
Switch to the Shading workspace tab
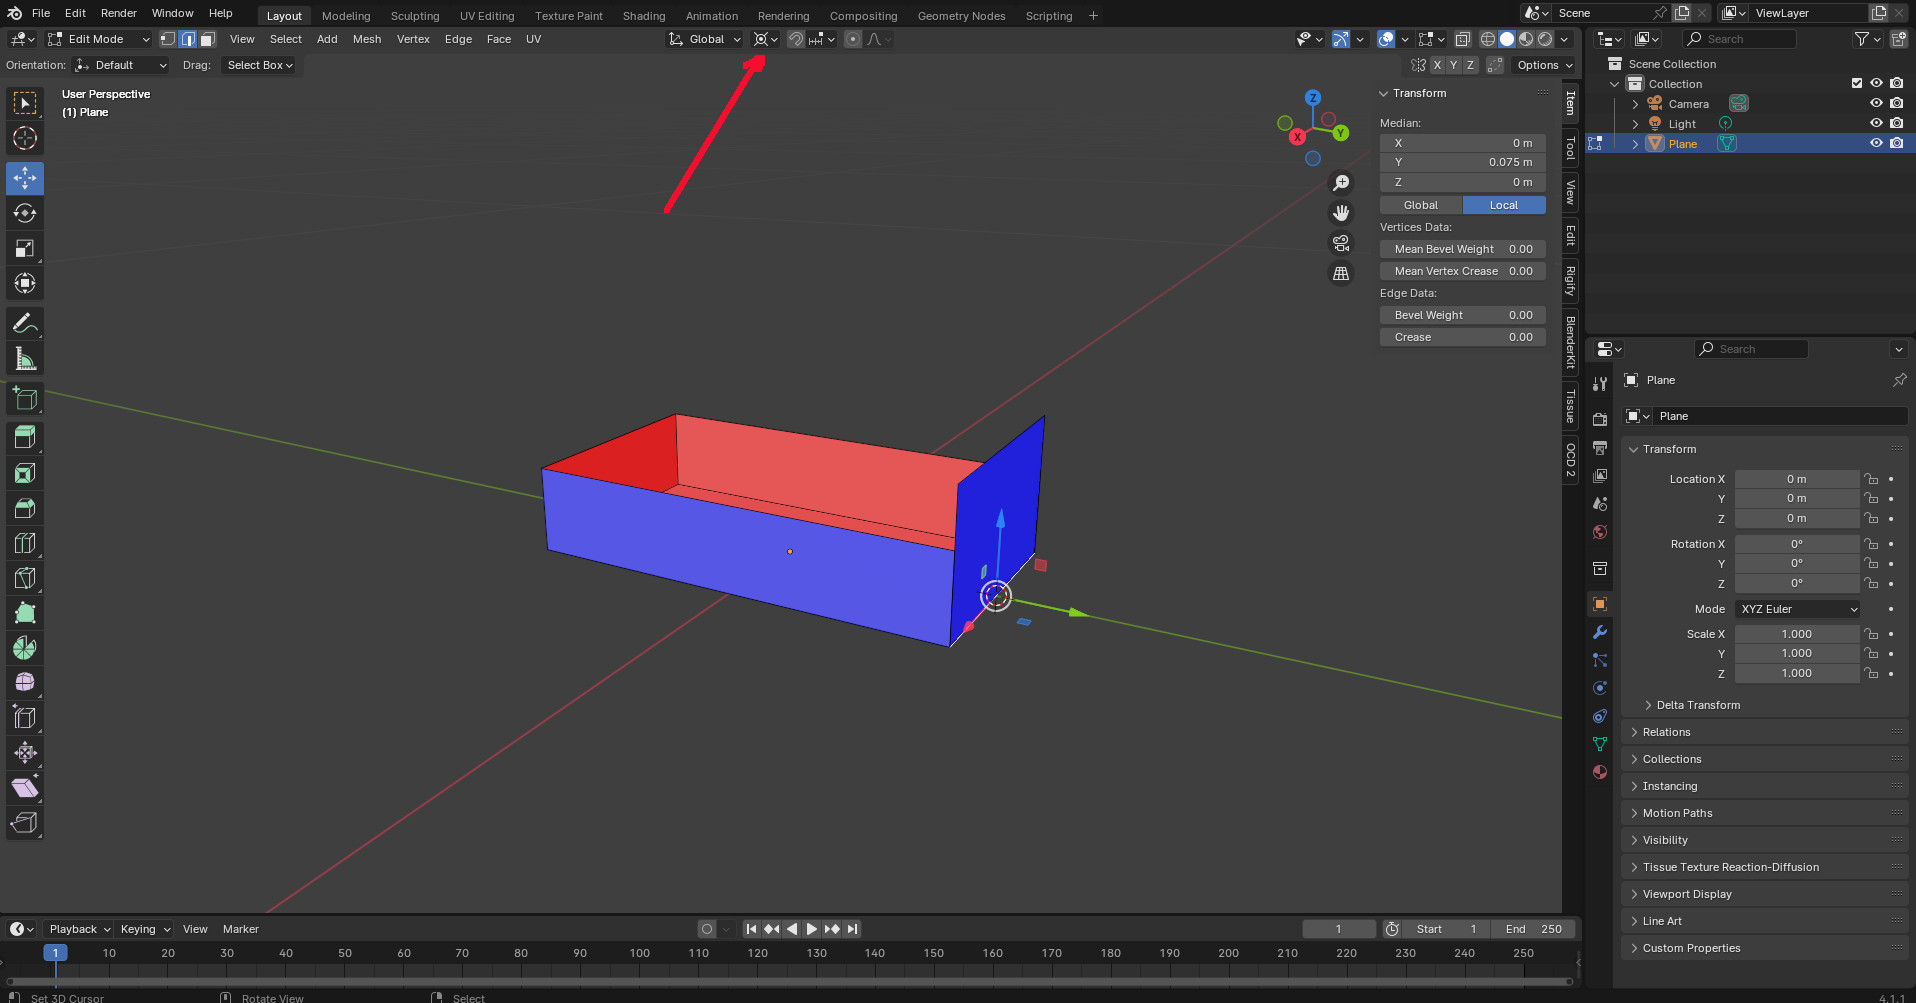click(643, 16)
